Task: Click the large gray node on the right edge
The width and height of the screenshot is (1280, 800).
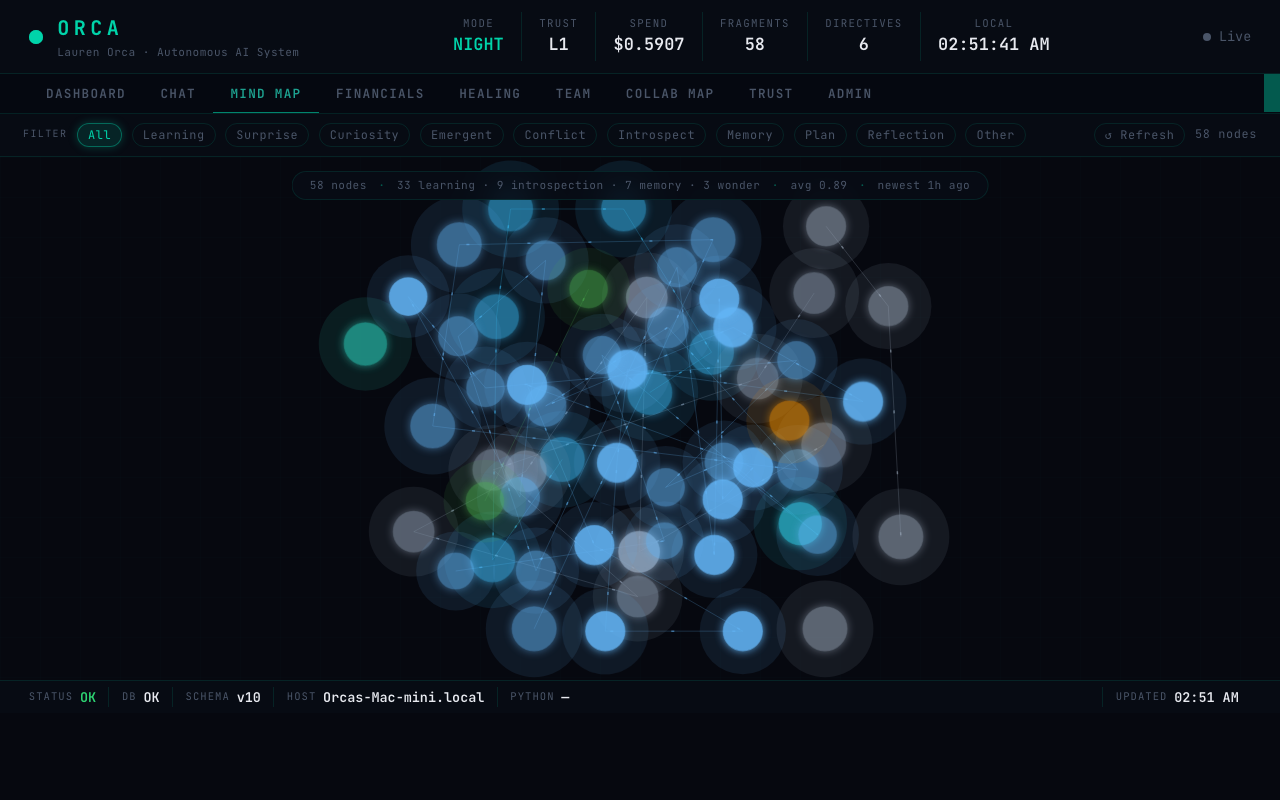Action: (x=901, y=537)
